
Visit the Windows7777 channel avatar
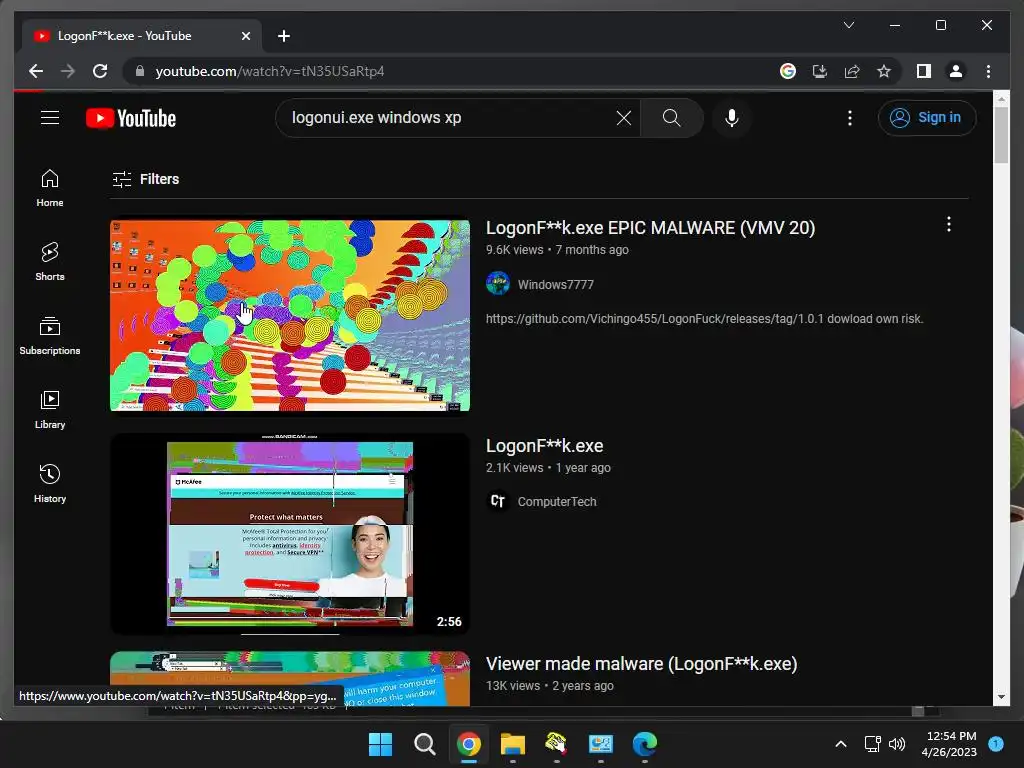point(498,284)
